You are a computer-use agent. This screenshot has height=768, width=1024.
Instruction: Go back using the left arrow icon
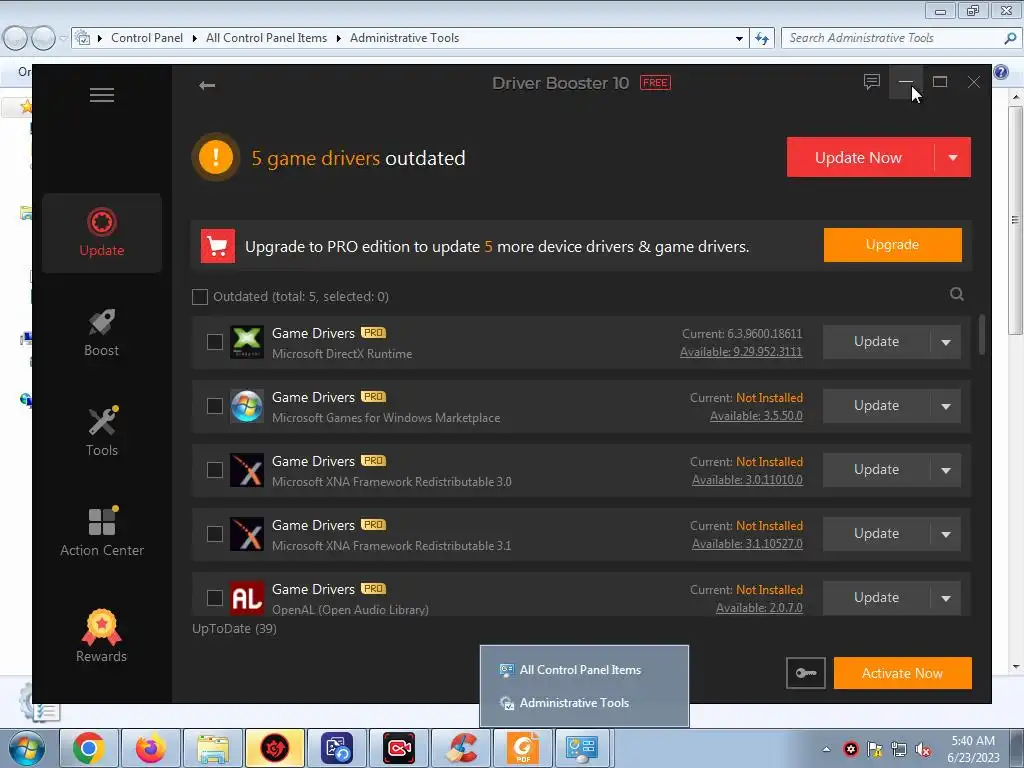[207, 86]
